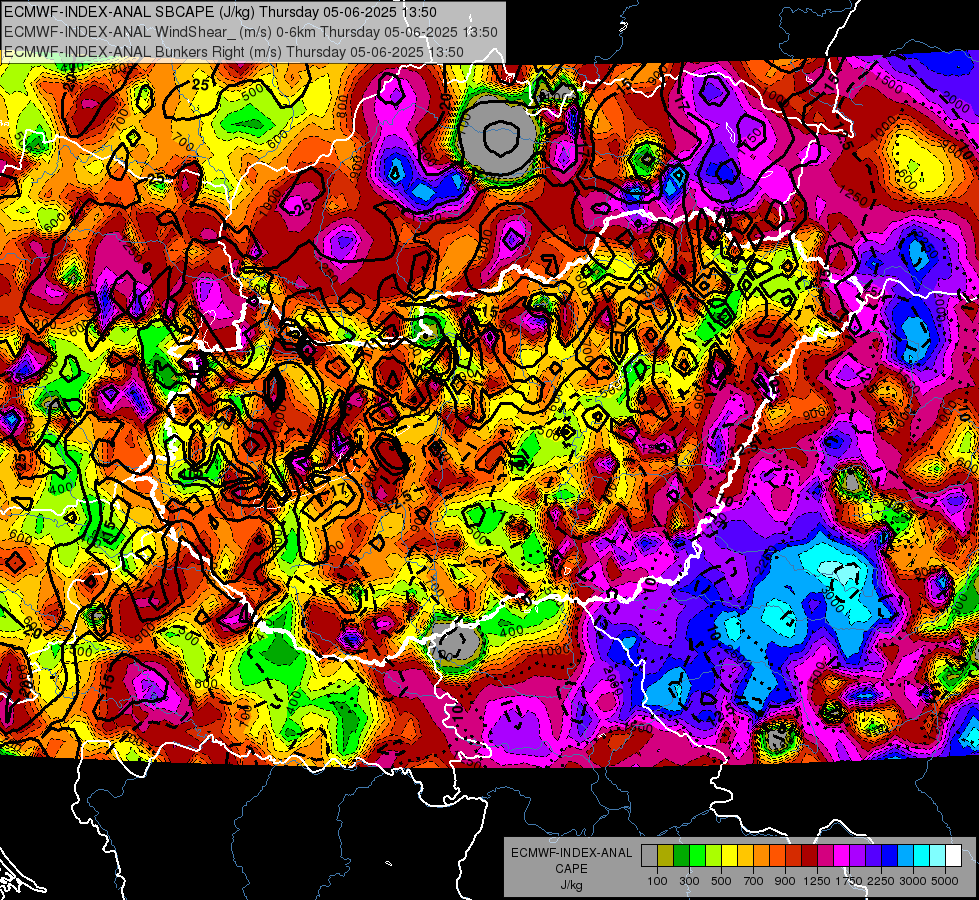979x900 pixels.
Task: Select the pure blue legend swatch after 2250
Action: pyautogui.click(x=890, y=856)
